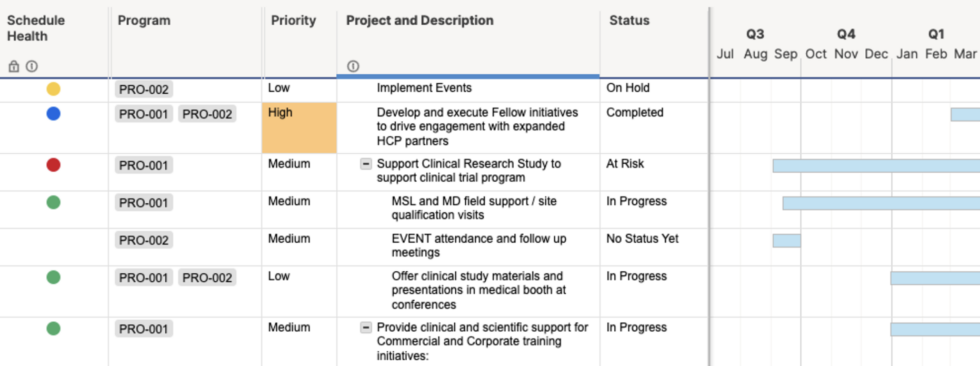
Task: Click info icon in Schedule Health header
Action: click(x=32, y=66)
